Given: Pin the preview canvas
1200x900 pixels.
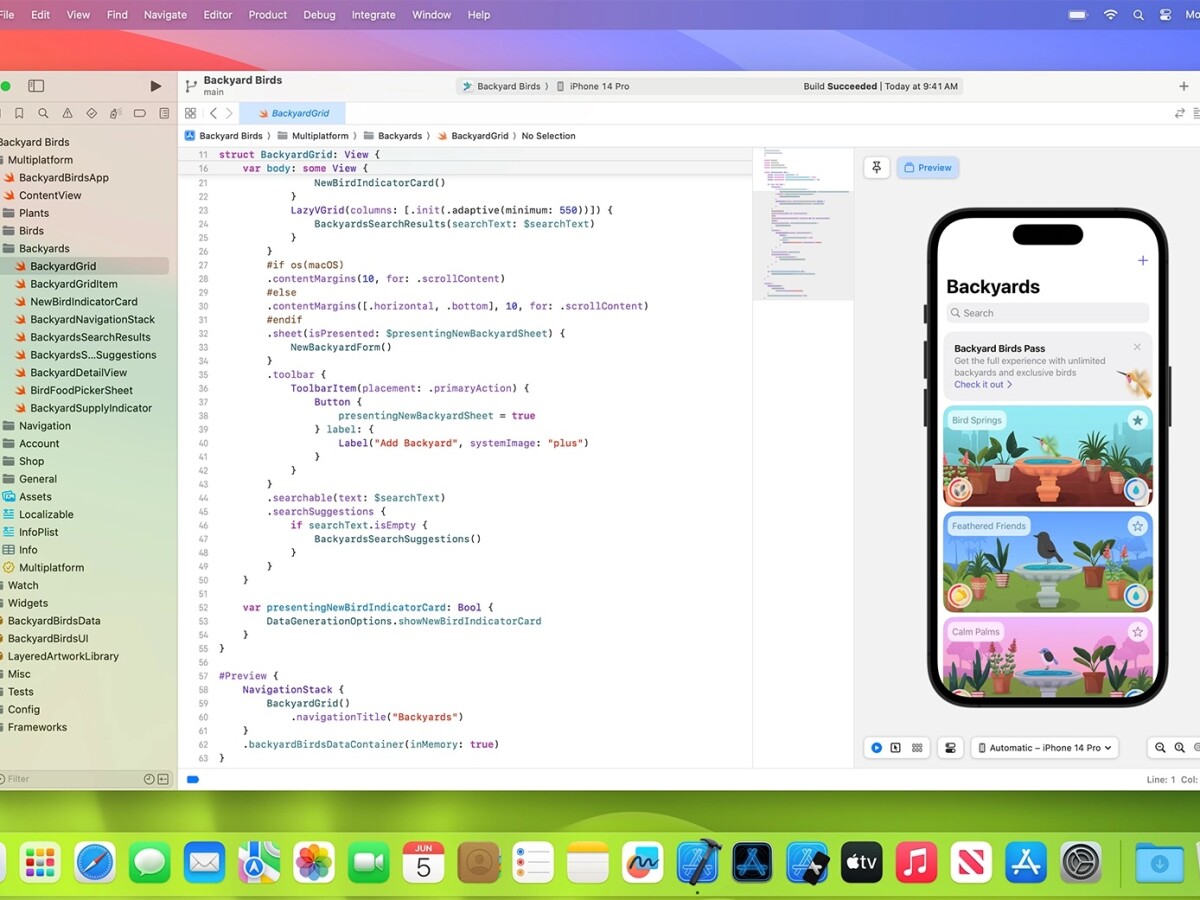Looking at the screenshot, I should (877, 168).
